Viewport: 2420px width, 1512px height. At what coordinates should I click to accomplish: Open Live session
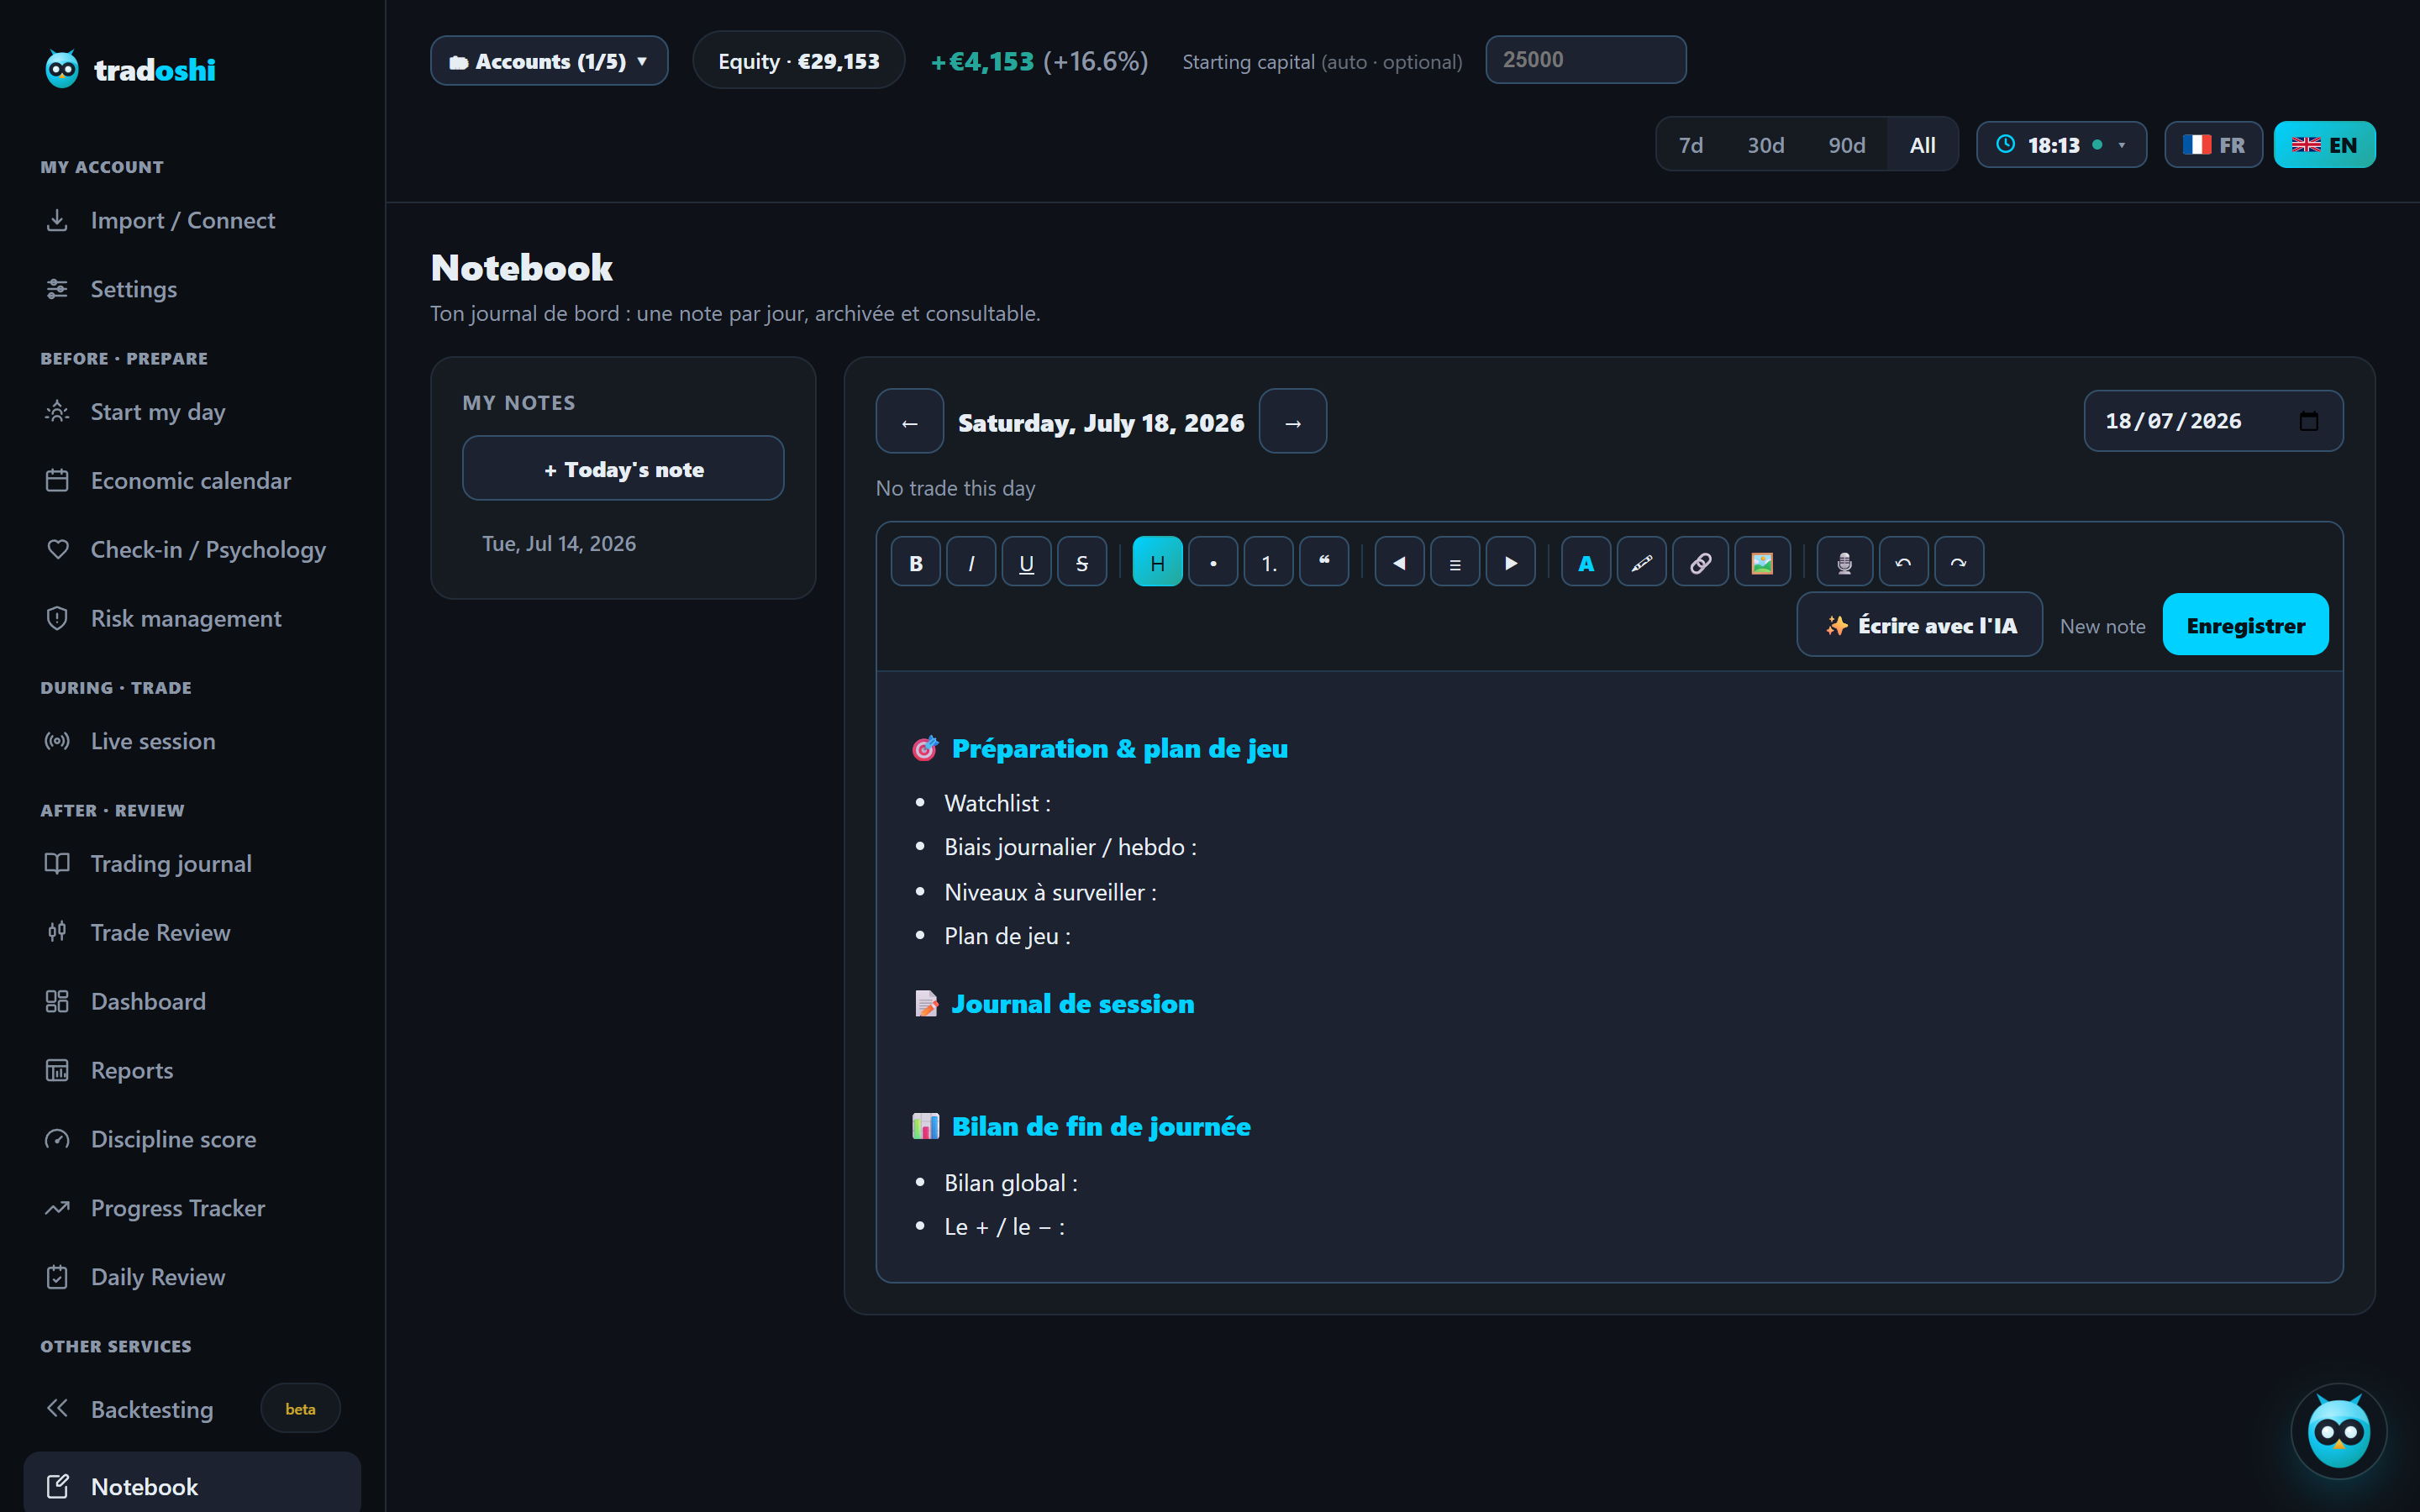pos(192,741)
